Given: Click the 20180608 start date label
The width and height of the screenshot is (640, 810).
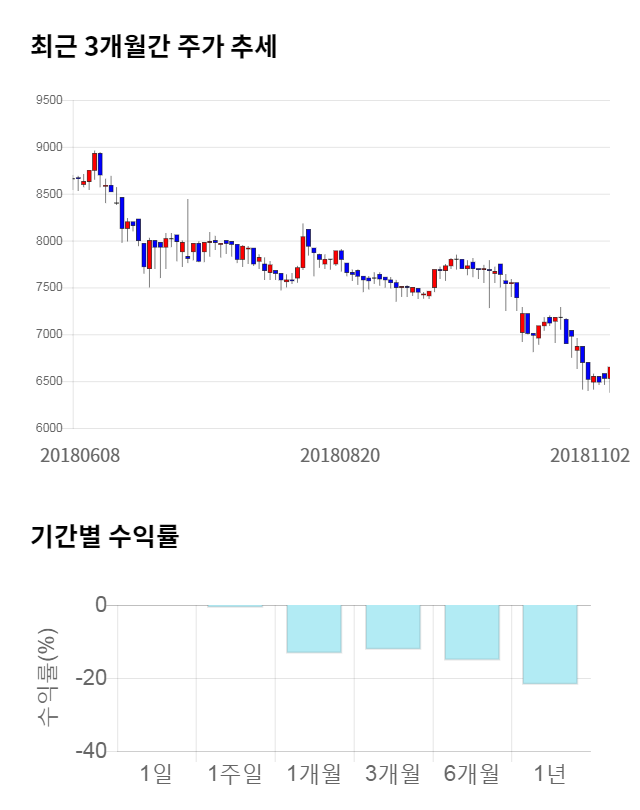Looking at the screenshot, I should point(80,455).
